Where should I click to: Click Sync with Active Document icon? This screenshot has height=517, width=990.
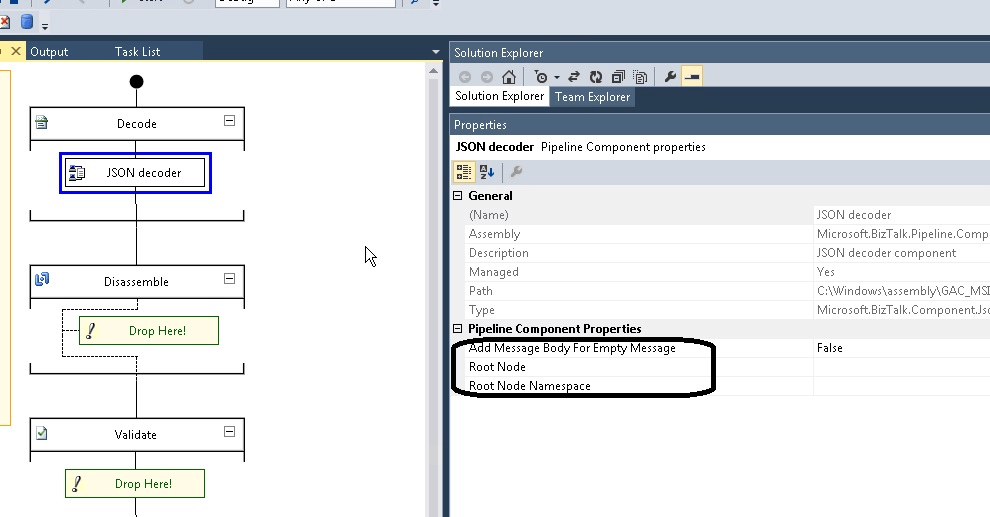(575, 77)
